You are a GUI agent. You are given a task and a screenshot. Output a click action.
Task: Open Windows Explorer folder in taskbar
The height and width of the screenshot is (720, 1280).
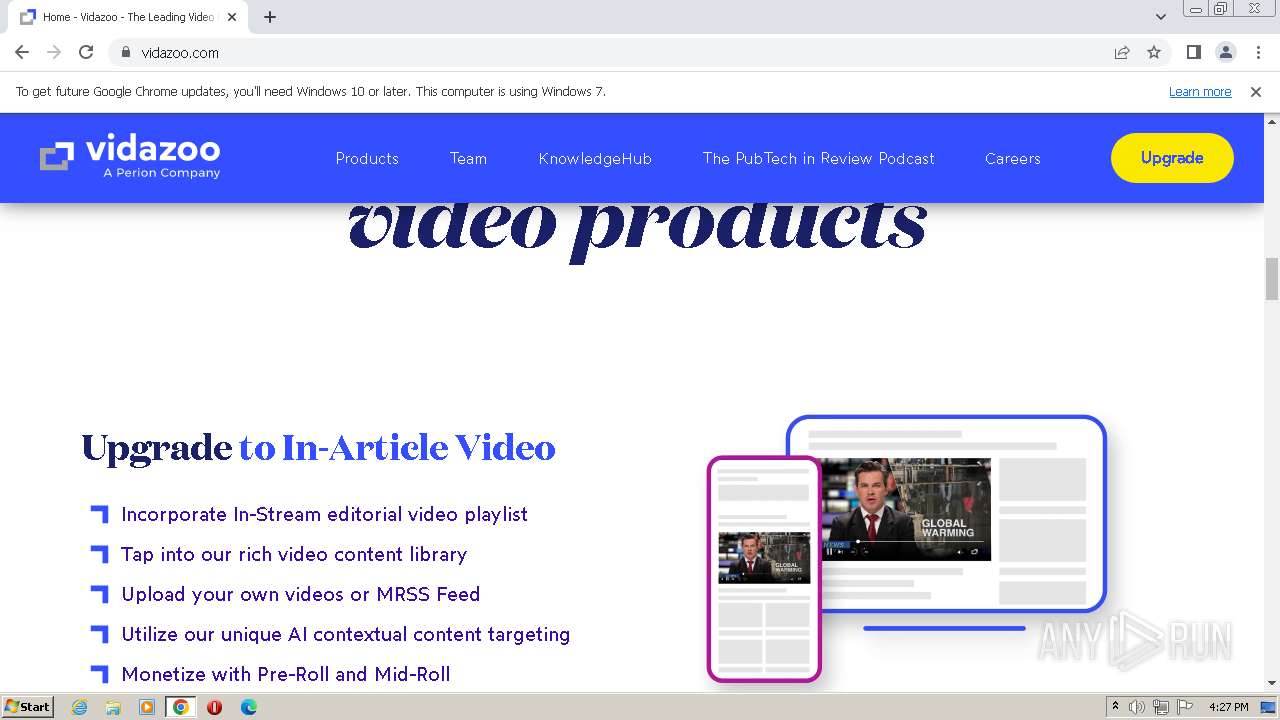pos(113,707)
